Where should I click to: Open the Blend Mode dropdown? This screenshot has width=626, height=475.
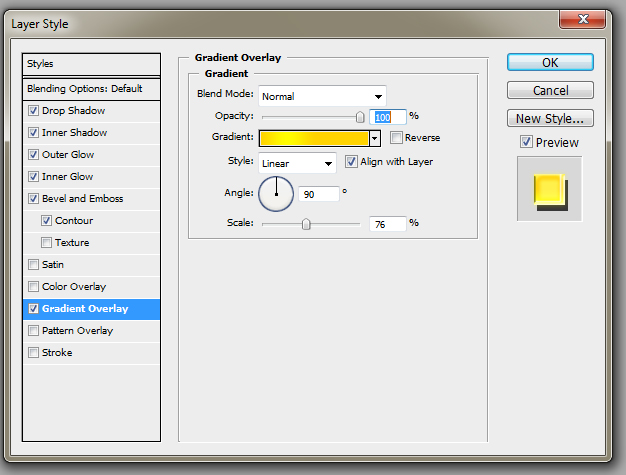click(x=322, y=96)
